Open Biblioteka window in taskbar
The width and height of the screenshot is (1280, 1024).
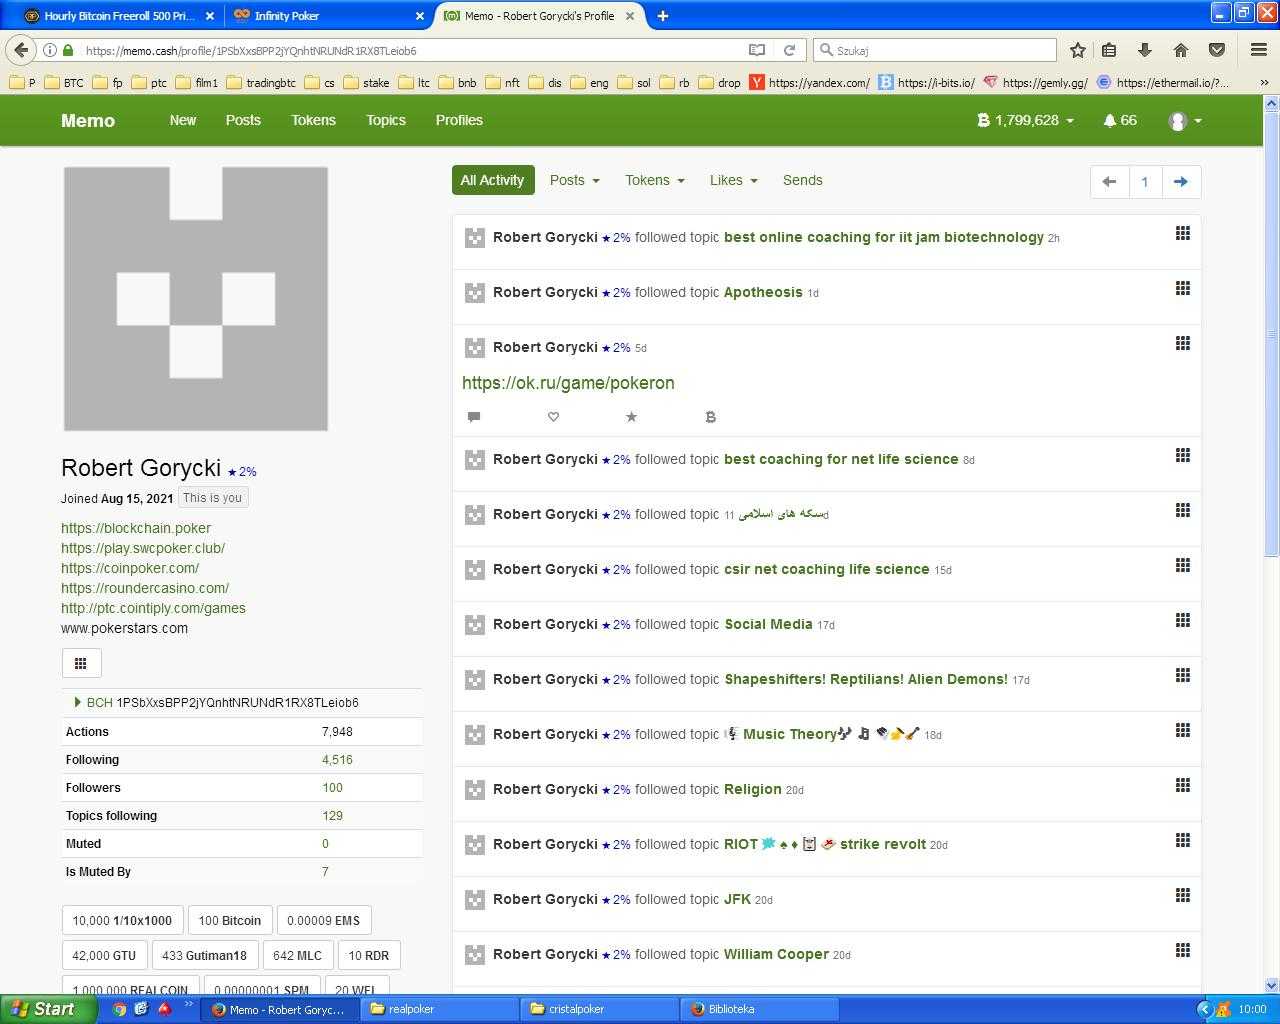[x=760, y=1009]
